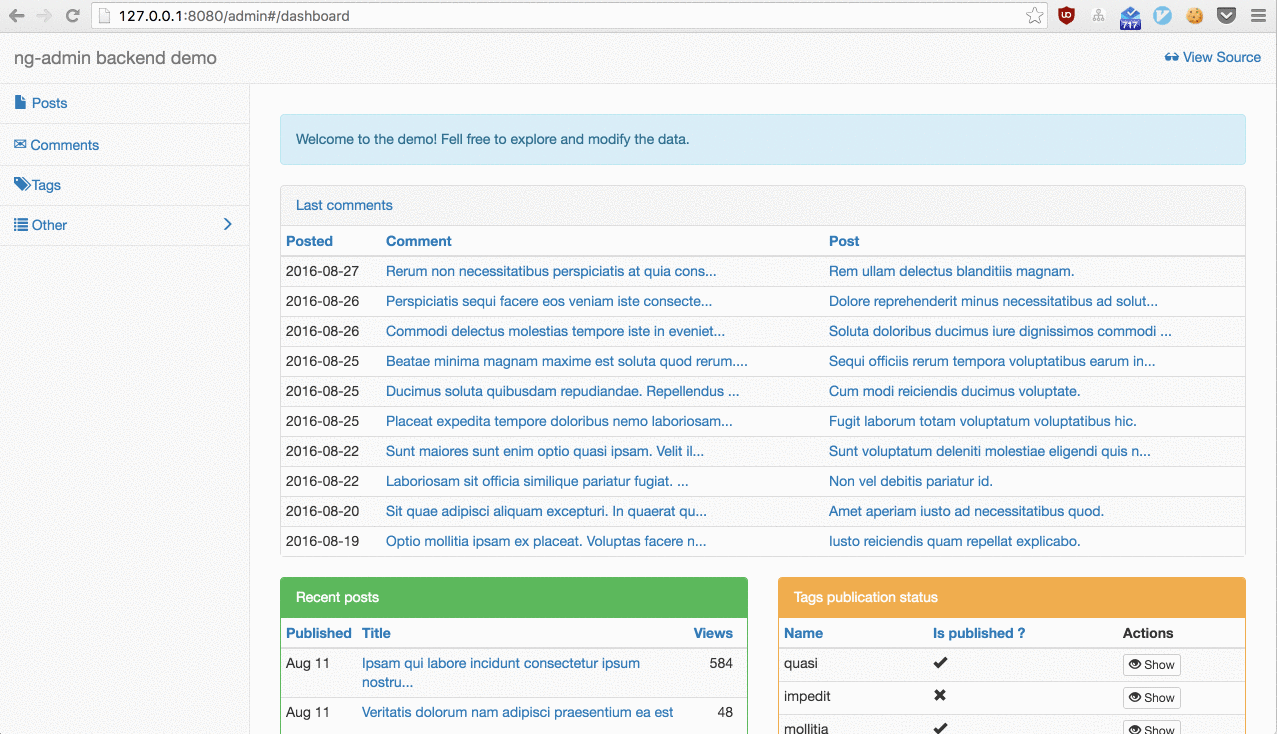Screen dimensions: 1277x734
Task: Show the quasi tag
Action: point(1151,665)
